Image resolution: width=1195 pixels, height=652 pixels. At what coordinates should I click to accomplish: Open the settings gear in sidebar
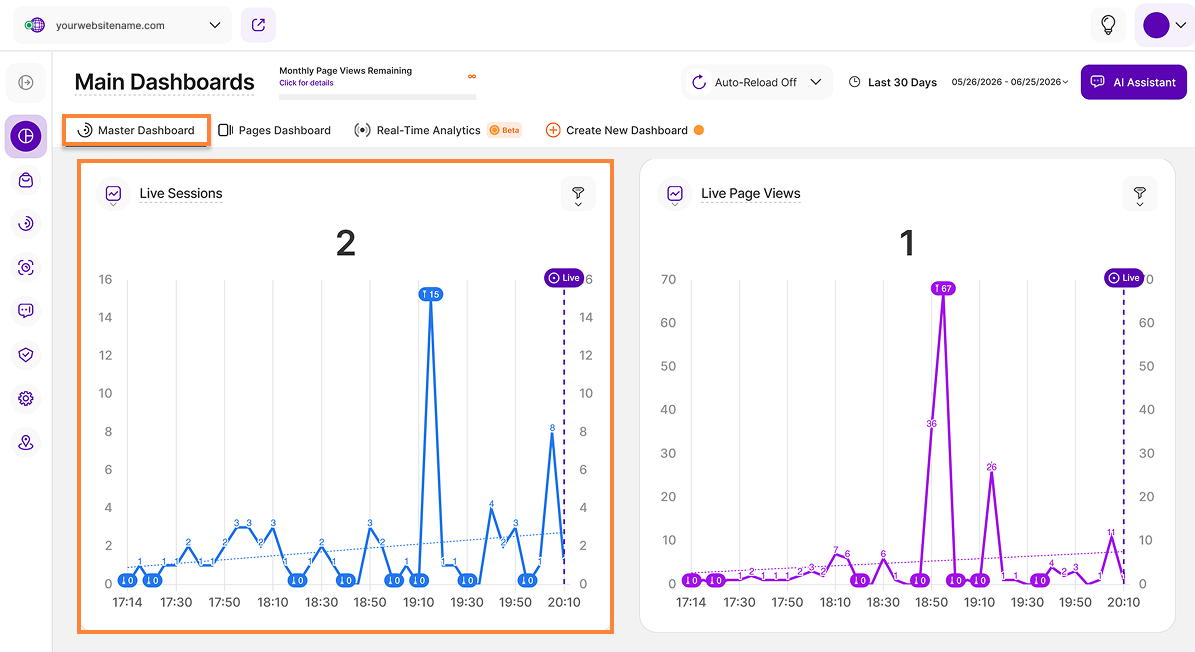click(26, 398)
